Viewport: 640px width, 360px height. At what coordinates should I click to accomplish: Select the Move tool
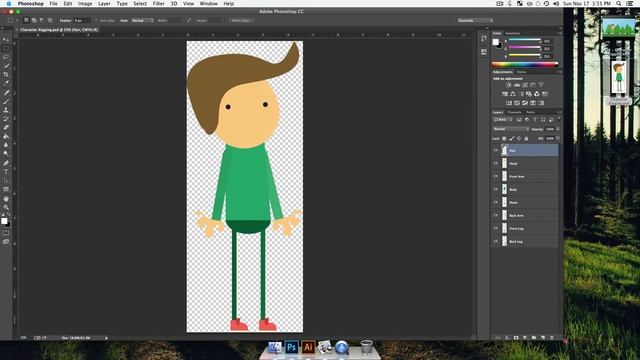tap(6, 40)
